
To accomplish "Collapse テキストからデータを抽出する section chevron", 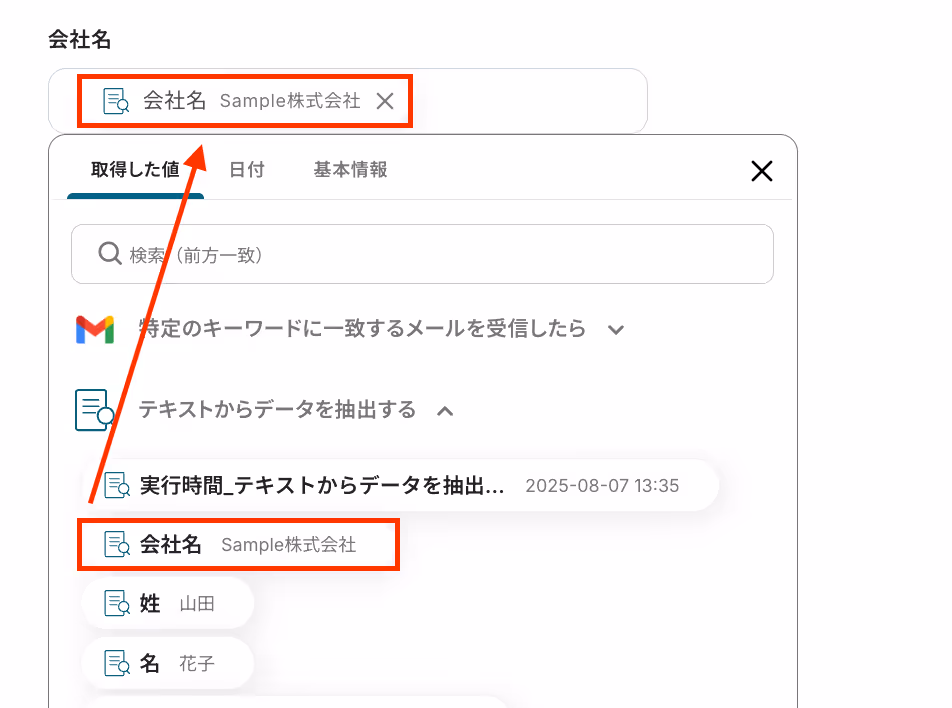I will coord(445,411).
